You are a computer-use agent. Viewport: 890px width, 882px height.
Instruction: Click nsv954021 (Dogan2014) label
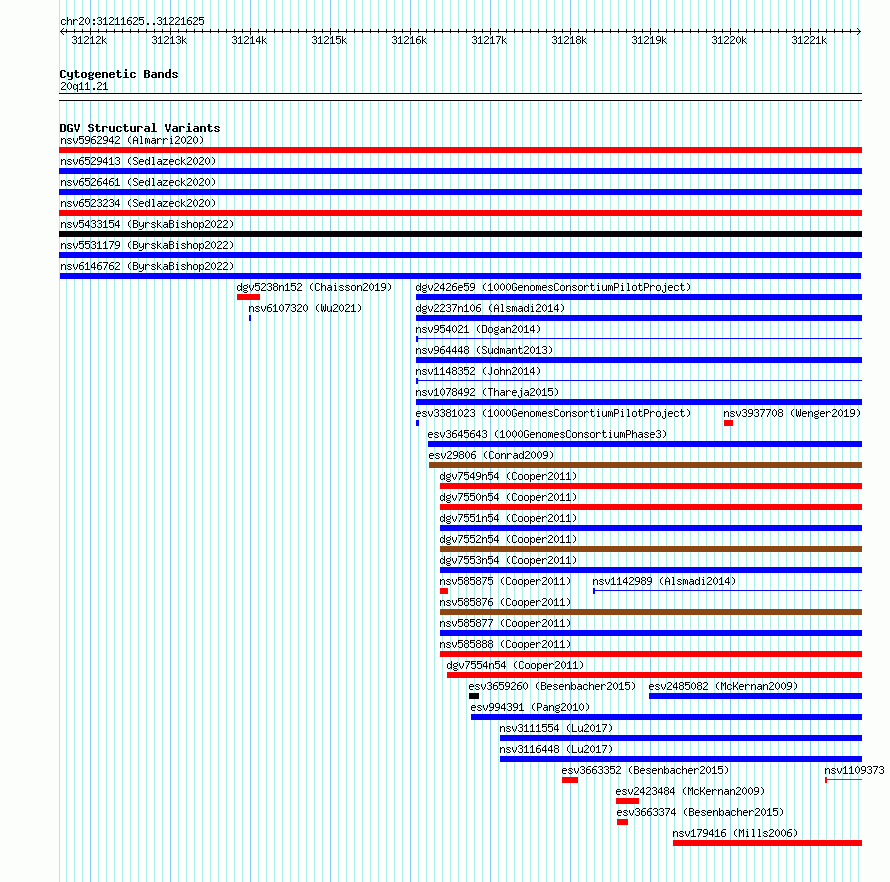pos(478,329)
